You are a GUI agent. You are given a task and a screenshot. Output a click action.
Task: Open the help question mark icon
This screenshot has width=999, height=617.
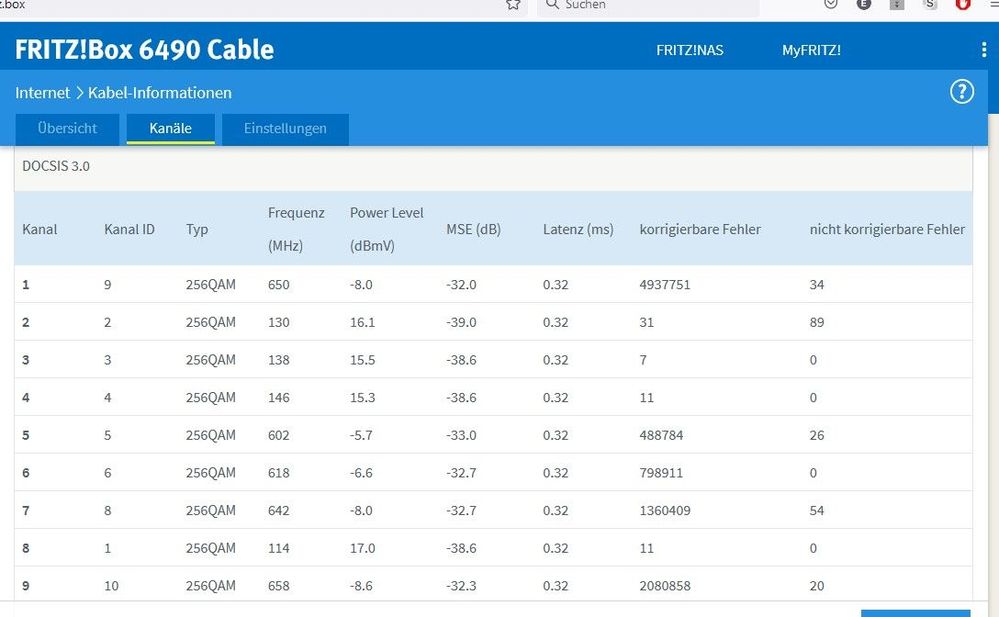[961, 92]
